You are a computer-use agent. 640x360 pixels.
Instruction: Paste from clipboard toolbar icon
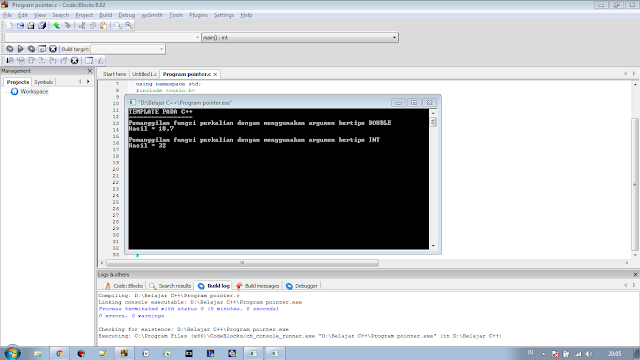(103, 26)
